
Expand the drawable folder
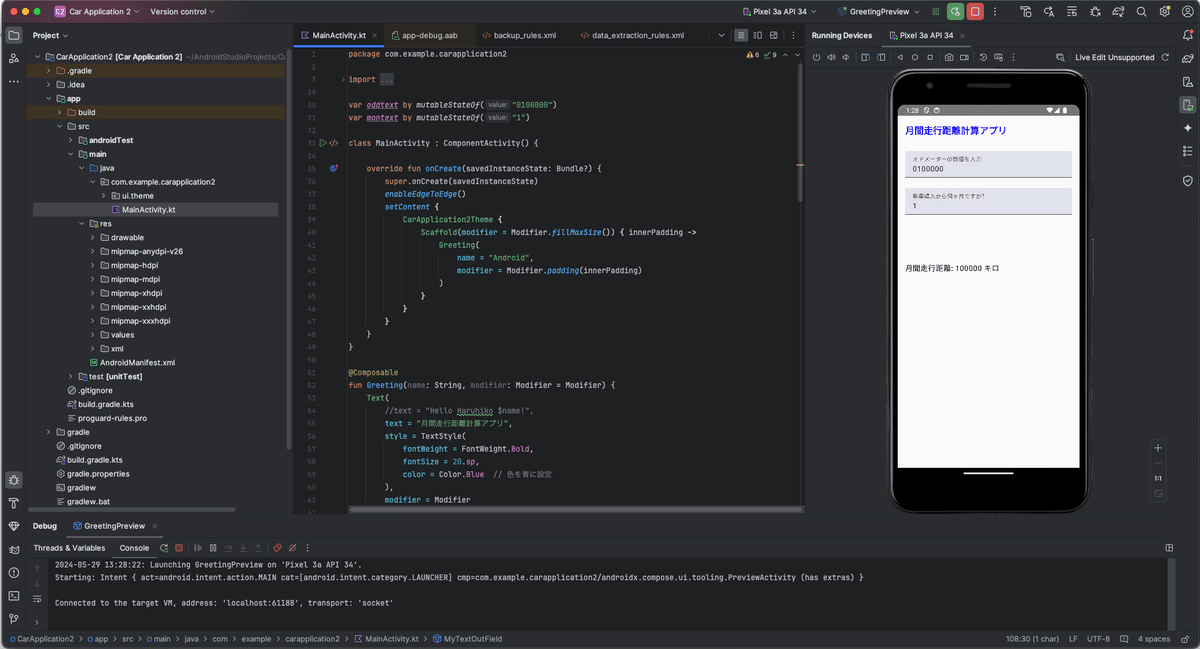click(x=92, y=238)
